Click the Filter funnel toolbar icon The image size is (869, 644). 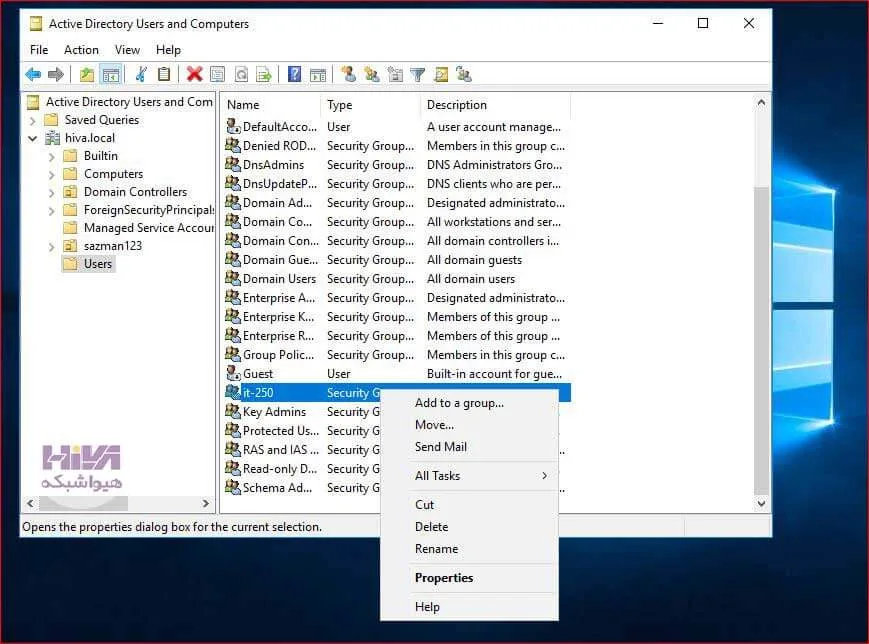point(418,74)
